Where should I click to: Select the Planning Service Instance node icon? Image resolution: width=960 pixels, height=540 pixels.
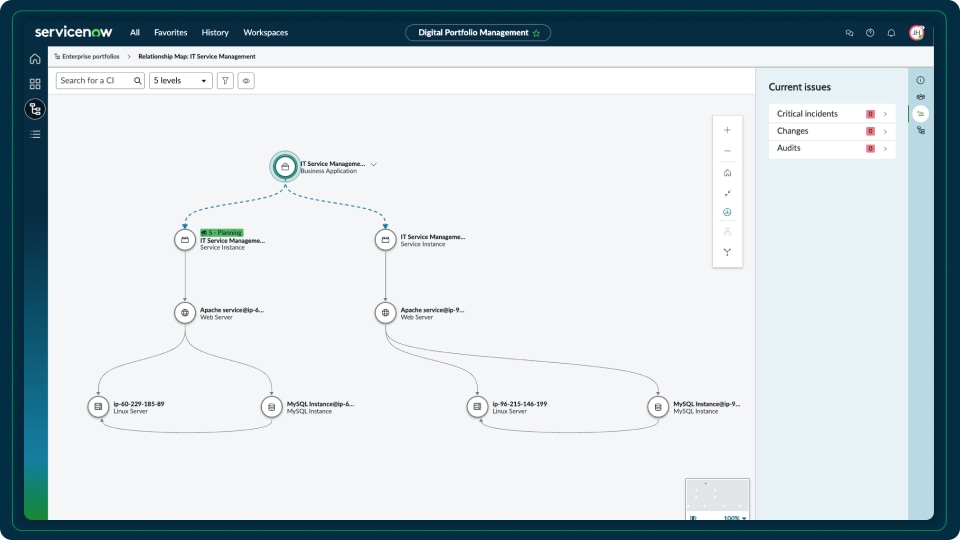pyautogui.click(x=185, y=240)
